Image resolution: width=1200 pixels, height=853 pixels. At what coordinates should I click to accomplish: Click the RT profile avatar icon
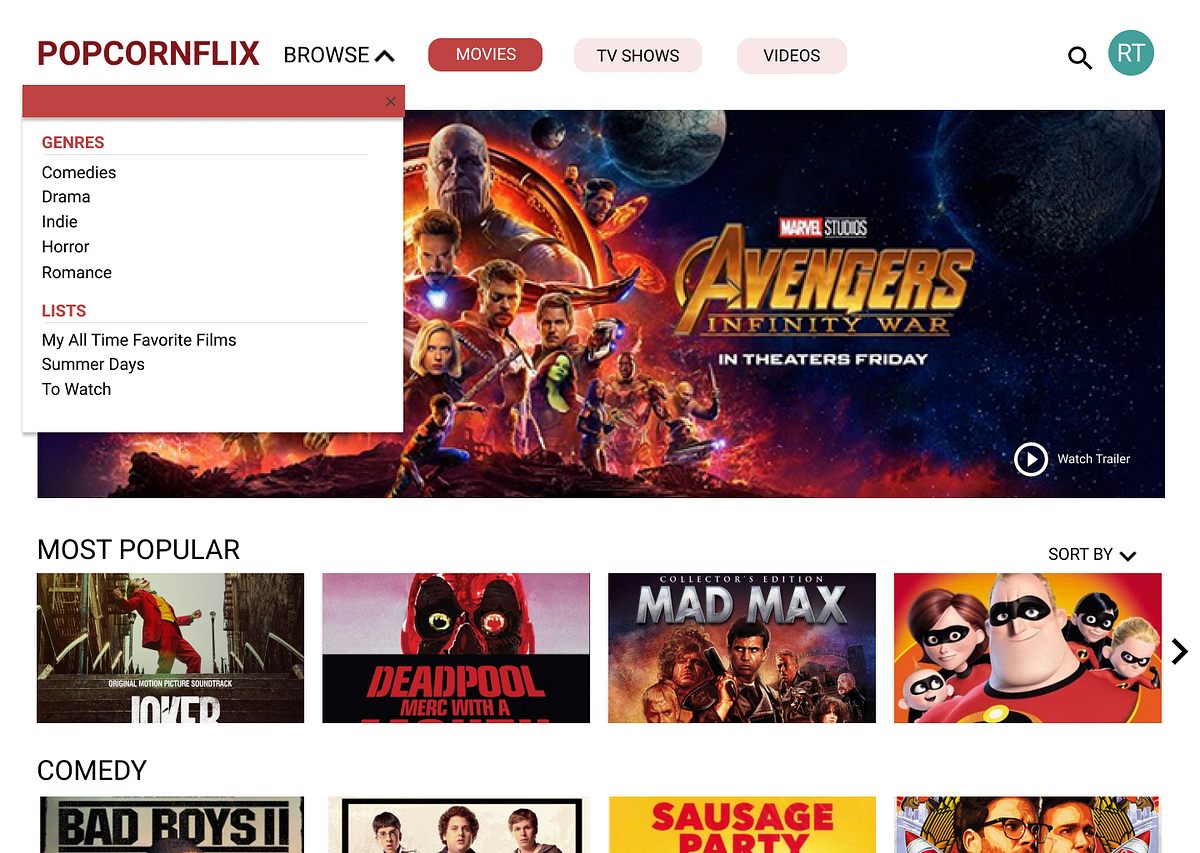[1131, 53]
